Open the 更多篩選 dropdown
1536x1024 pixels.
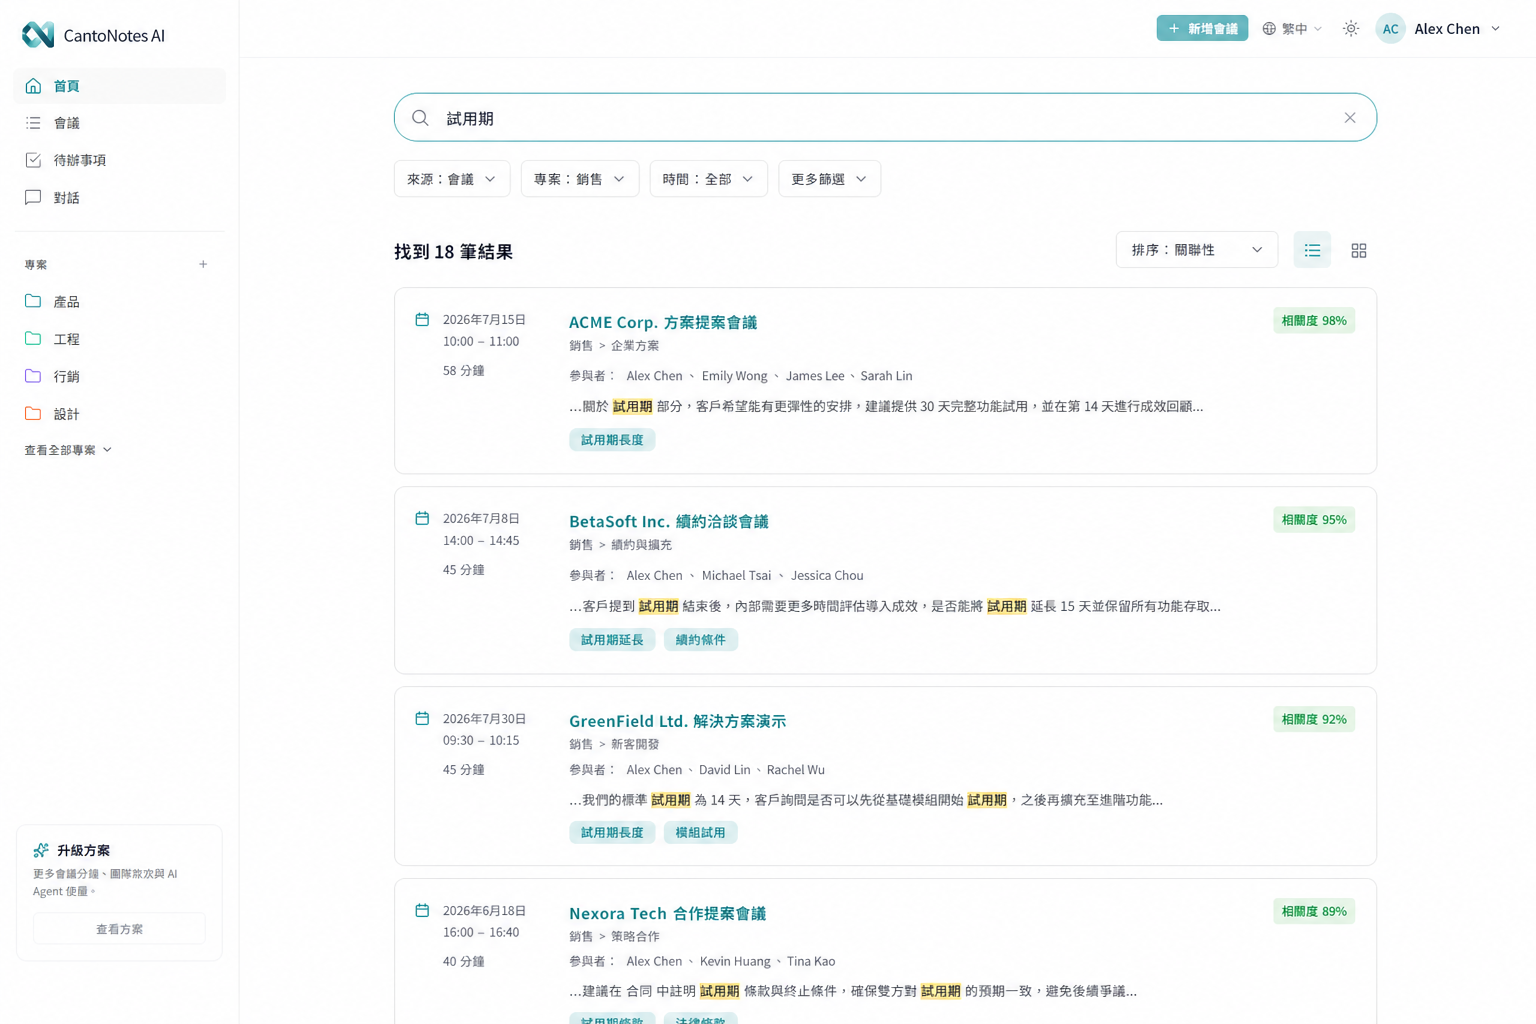(x=829, y=179)
